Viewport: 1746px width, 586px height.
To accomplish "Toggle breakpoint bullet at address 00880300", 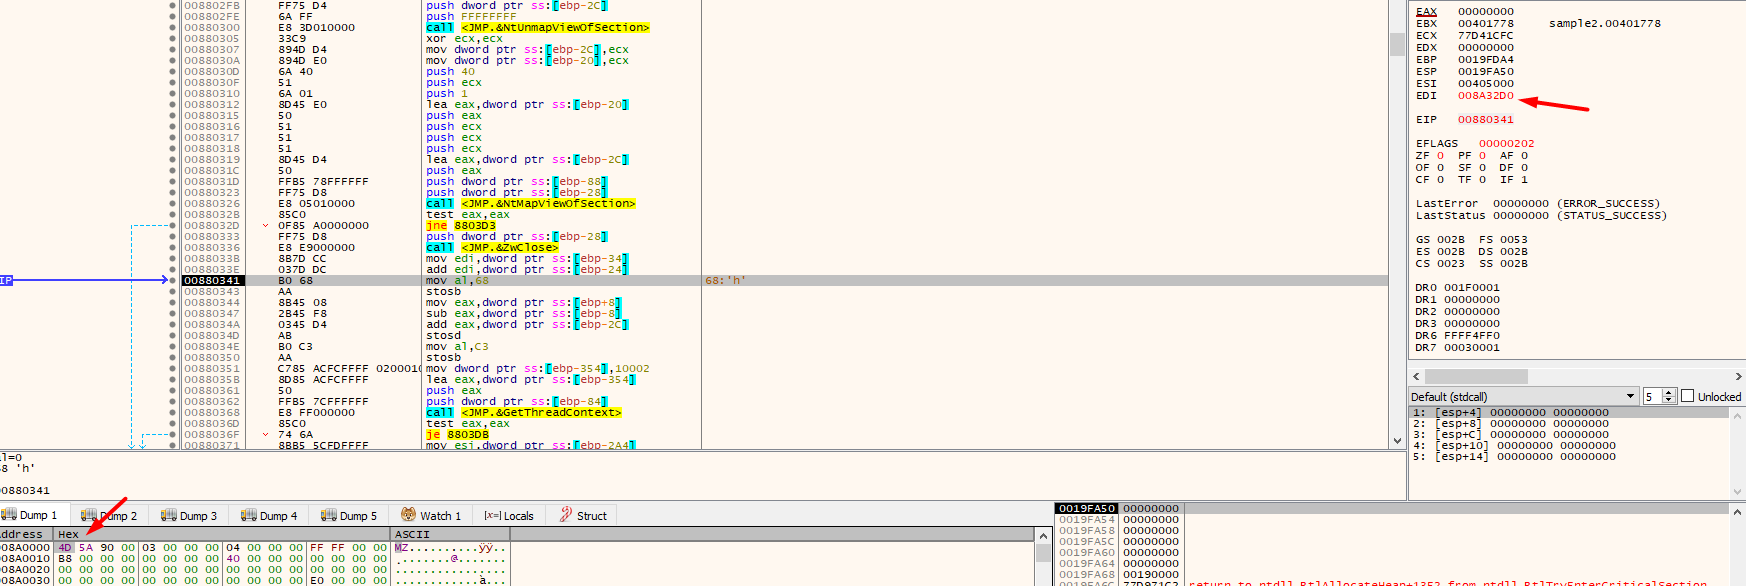I will coord(173,27).
